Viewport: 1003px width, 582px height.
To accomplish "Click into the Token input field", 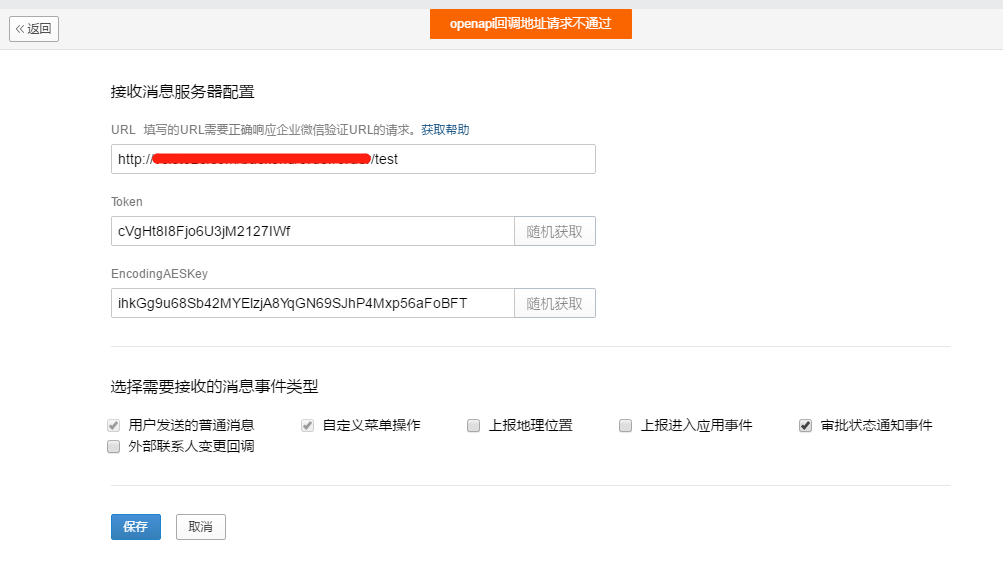I will (x=313, y=231).
